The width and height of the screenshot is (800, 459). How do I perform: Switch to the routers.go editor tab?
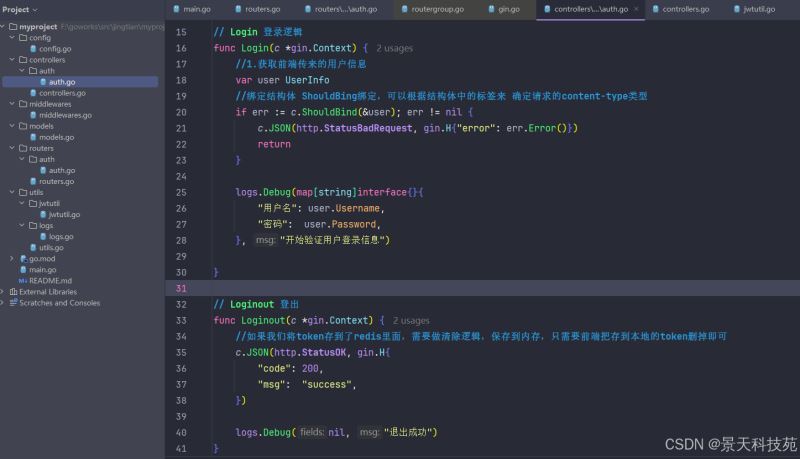pyautogui.click(x=258, y=9)
